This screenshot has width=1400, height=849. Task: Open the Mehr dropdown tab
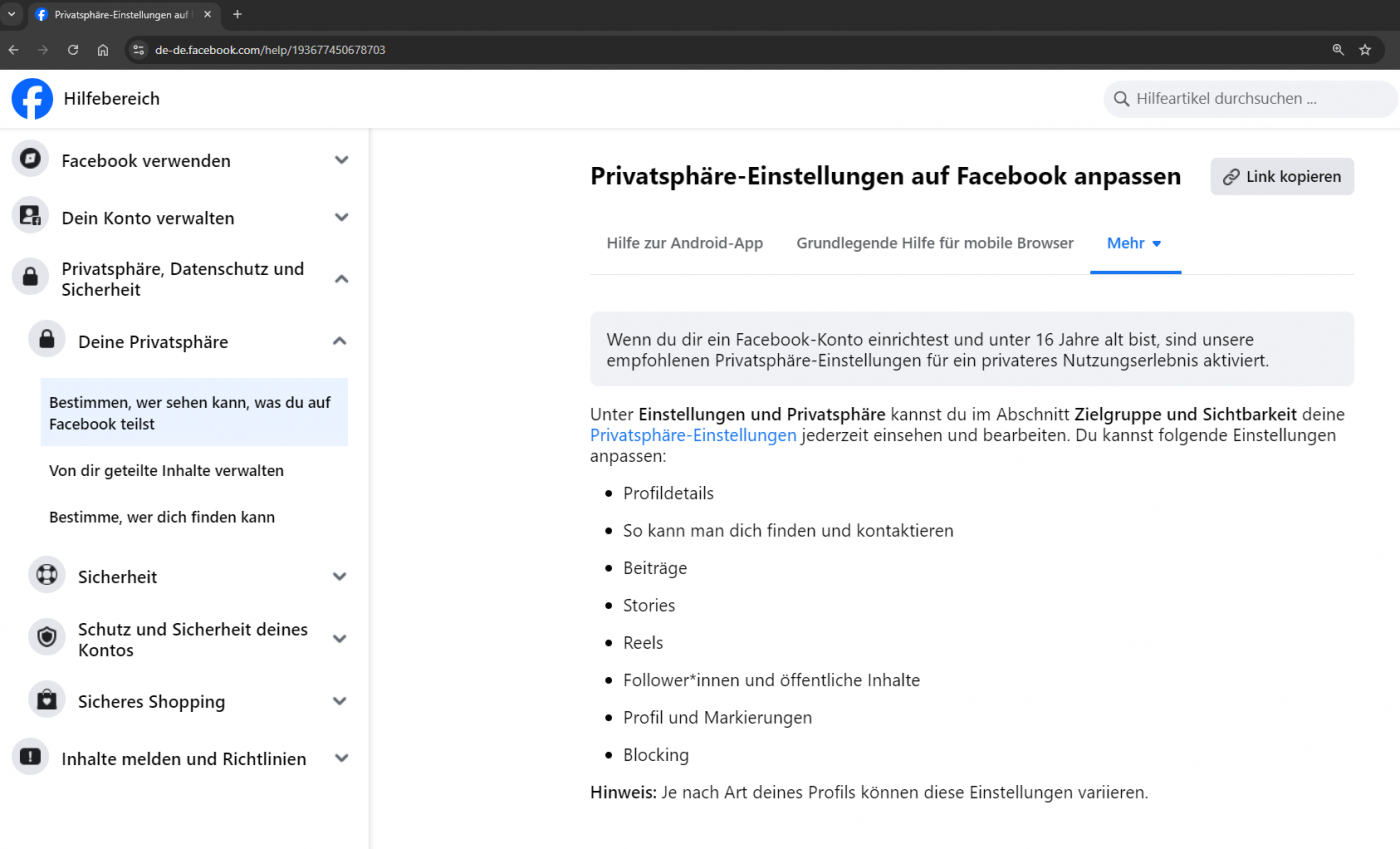click(1135, 243)
